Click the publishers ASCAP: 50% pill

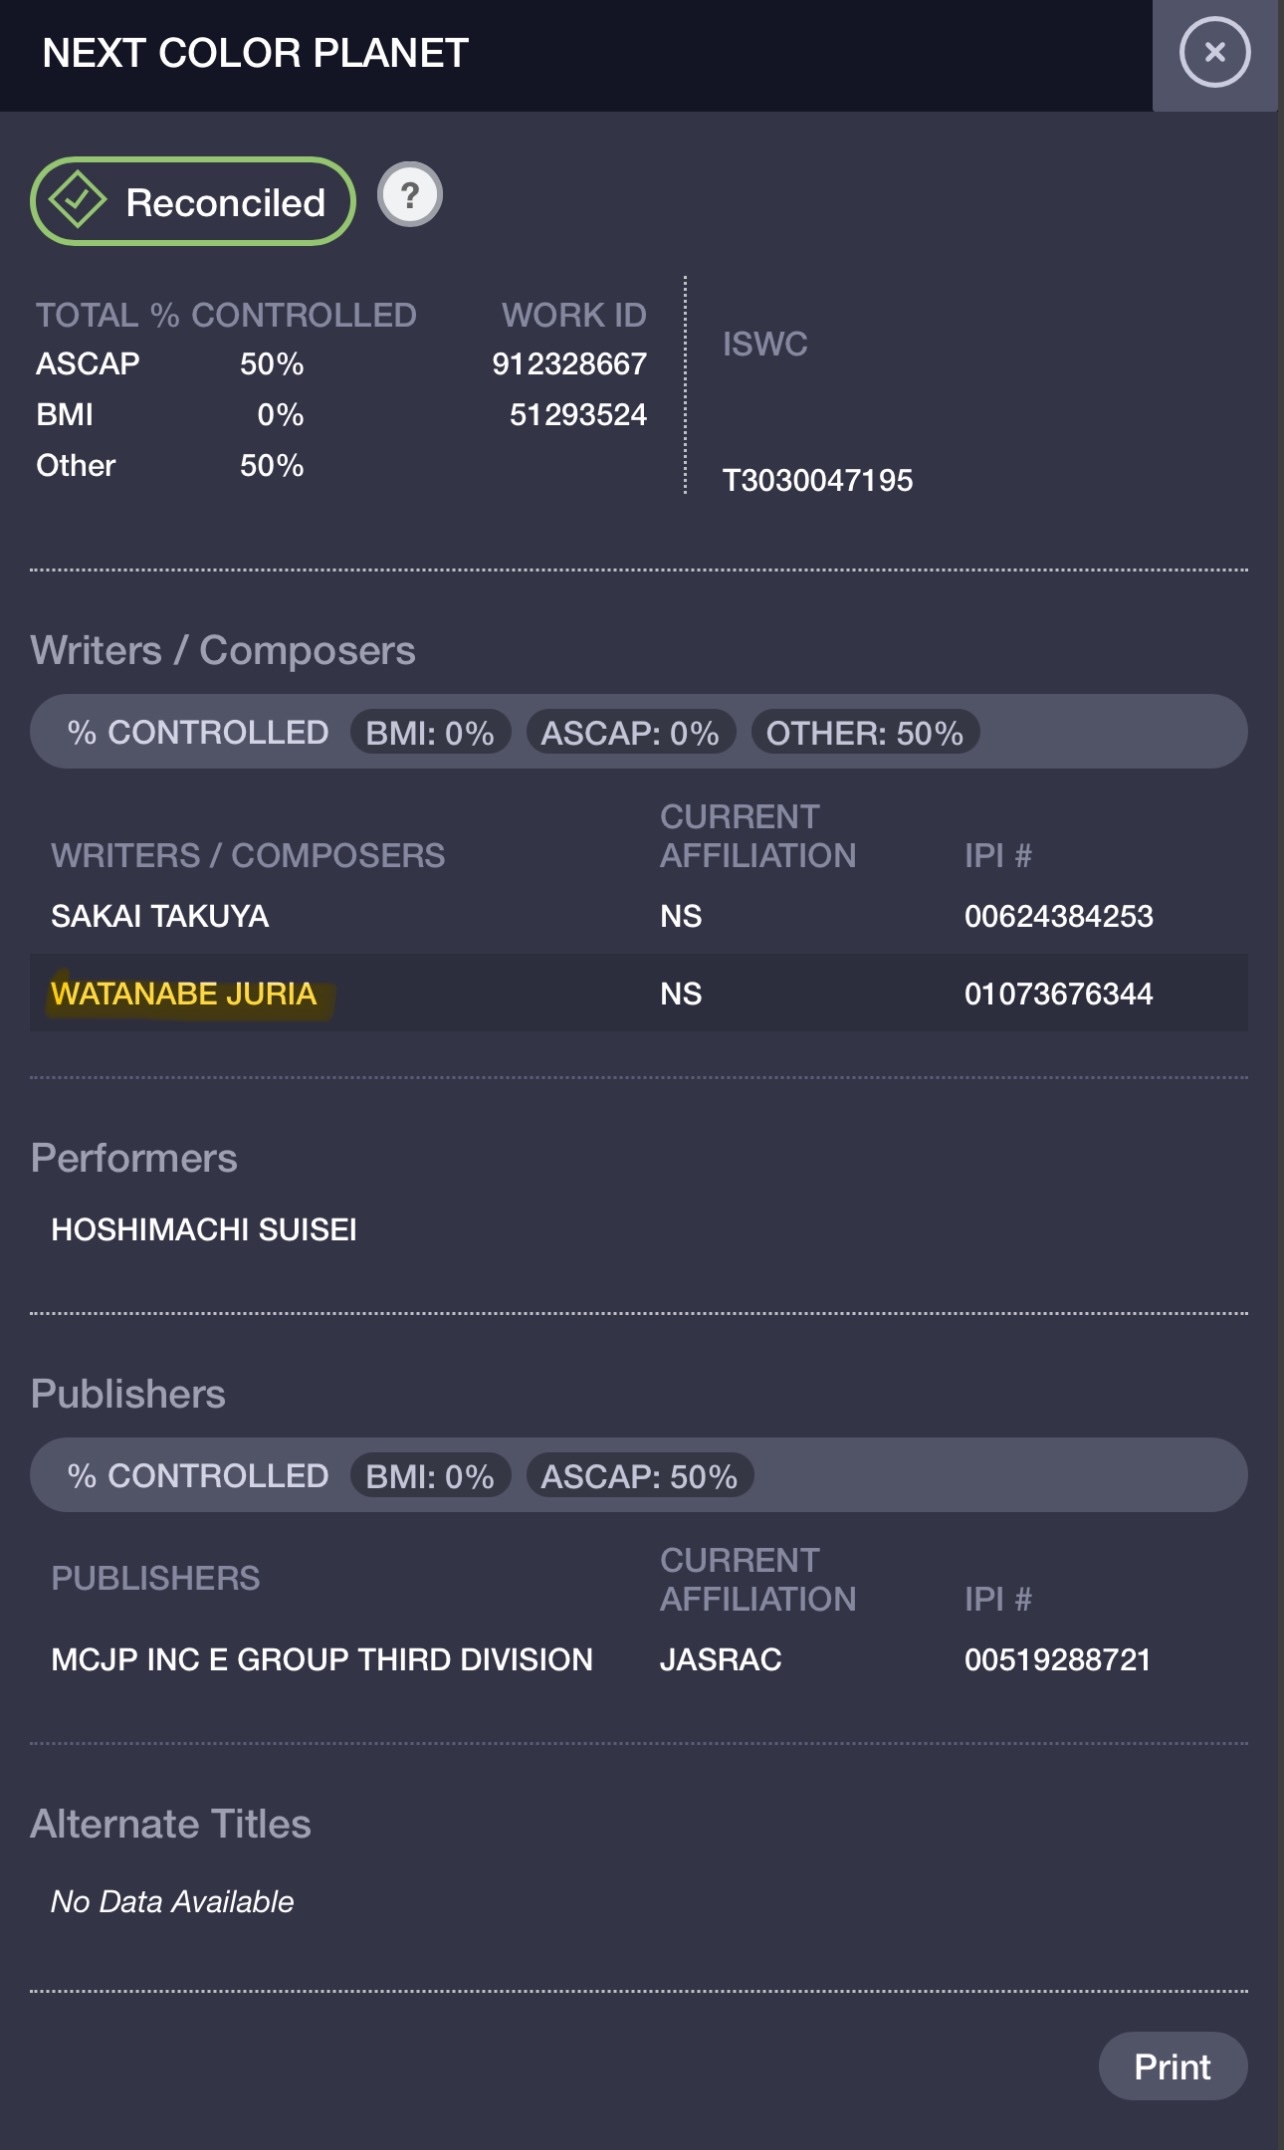639,1476
